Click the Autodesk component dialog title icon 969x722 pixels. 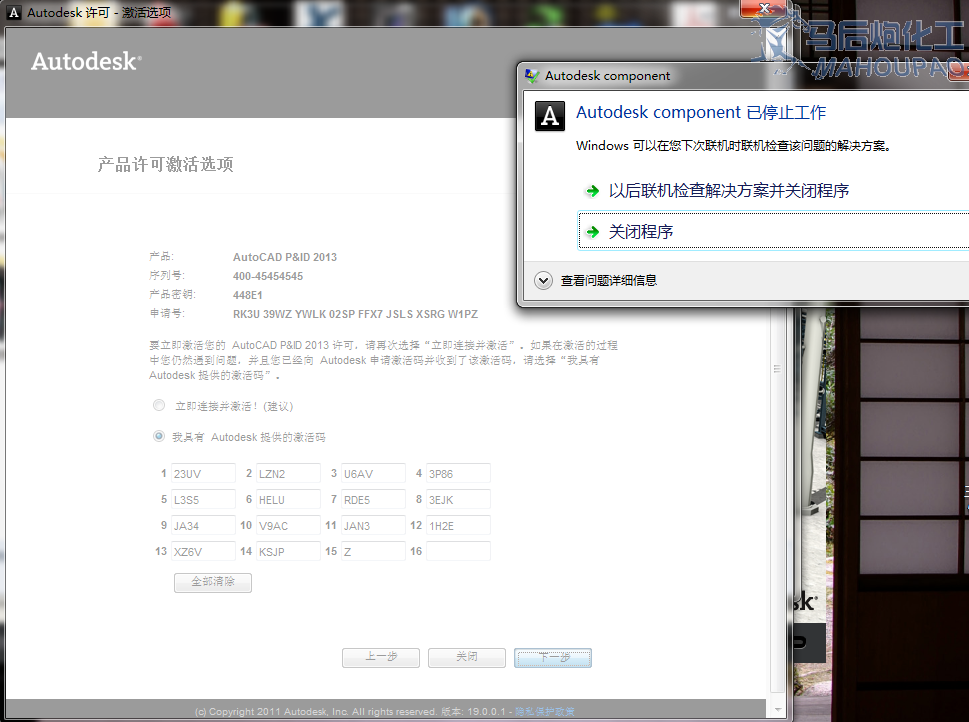point(531,75)
